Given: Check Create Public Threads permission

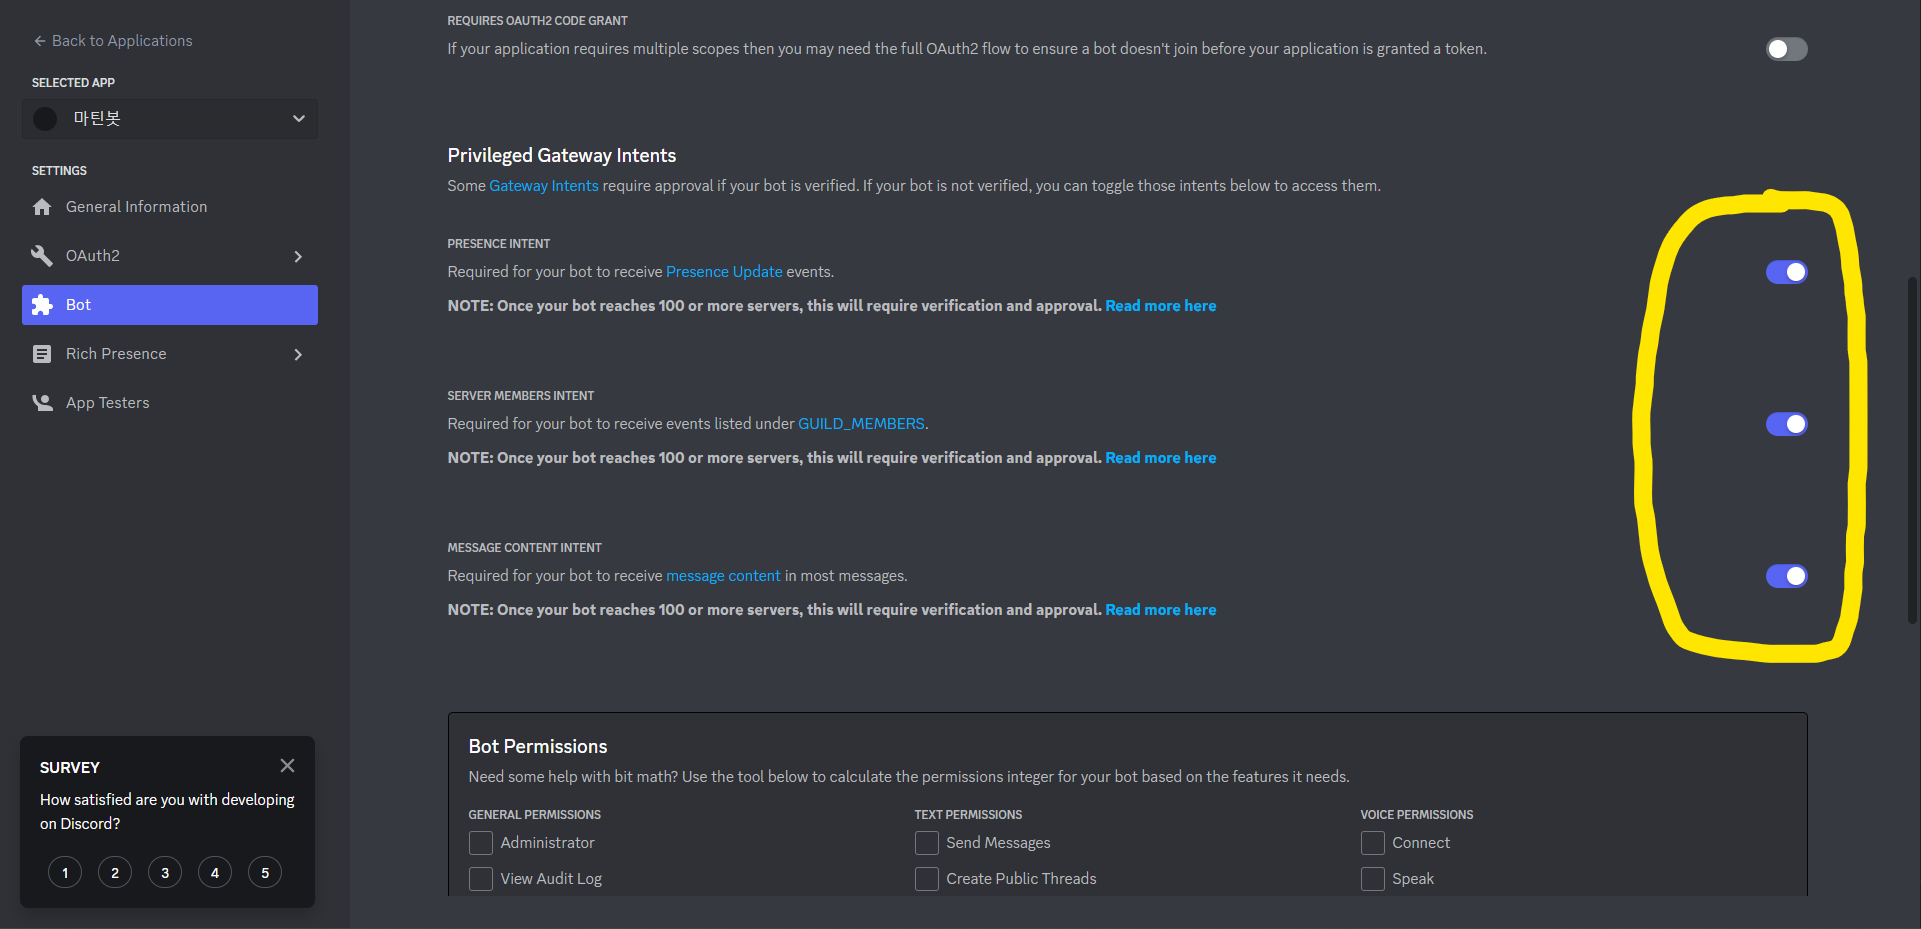Looking at the screenshot, I should (927, 879).
